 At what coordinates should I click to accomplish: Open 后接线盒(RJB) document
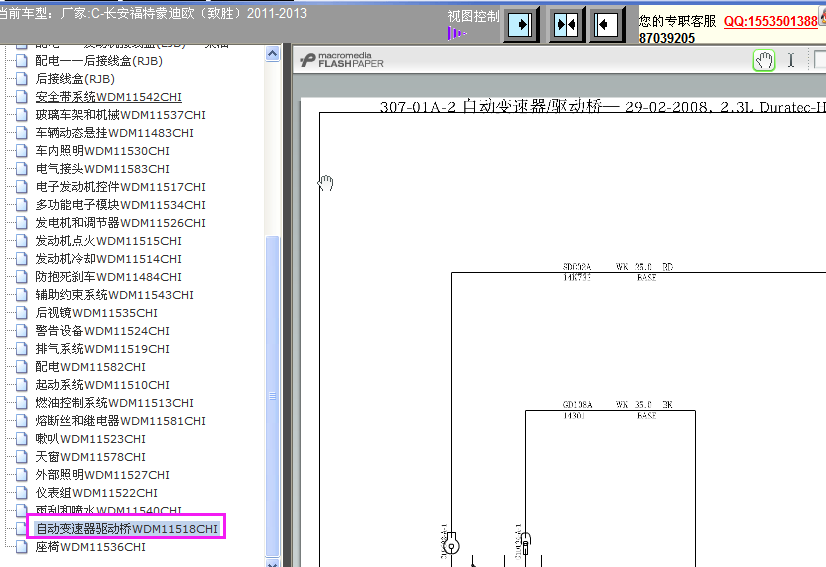pyautogui.click(x=75, y=79)
